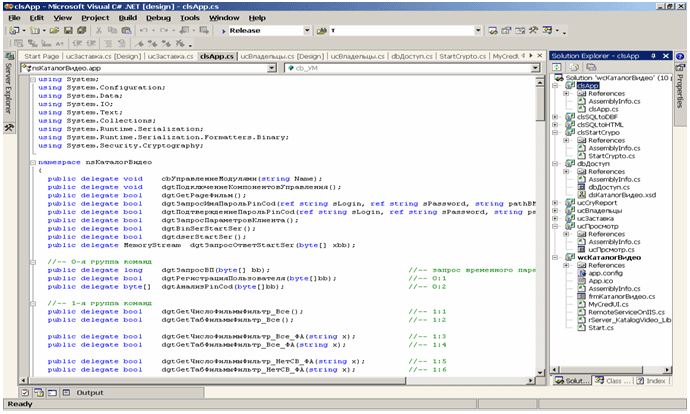The image size is (690, 414).
Task: Click the Increase Indent icon
Action: [x=91, y=43]
